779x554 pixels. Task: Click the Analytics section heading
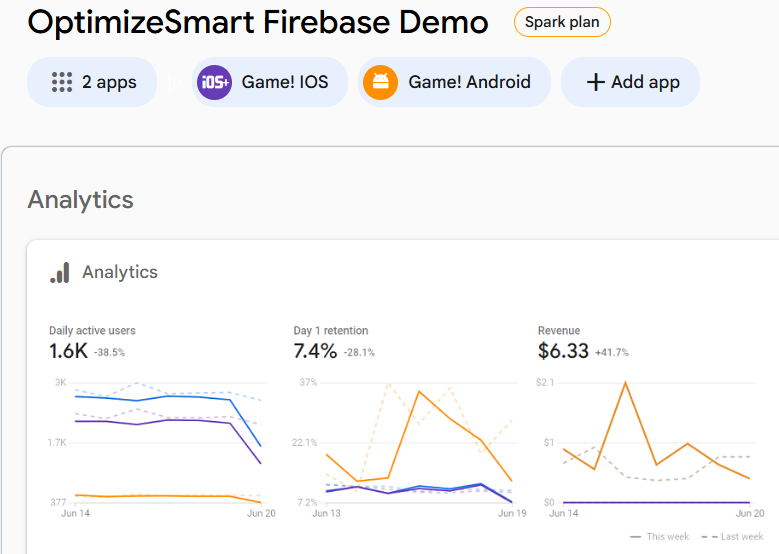[80, 200]
